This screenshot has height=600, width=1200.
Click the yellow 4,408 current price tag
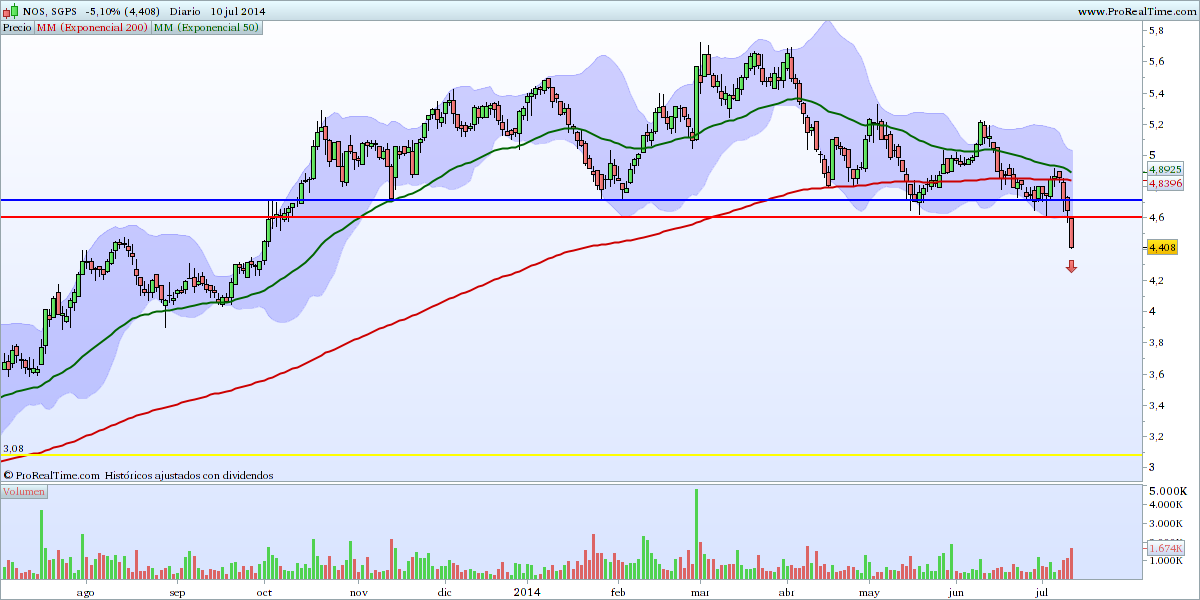pos(1162,247)
